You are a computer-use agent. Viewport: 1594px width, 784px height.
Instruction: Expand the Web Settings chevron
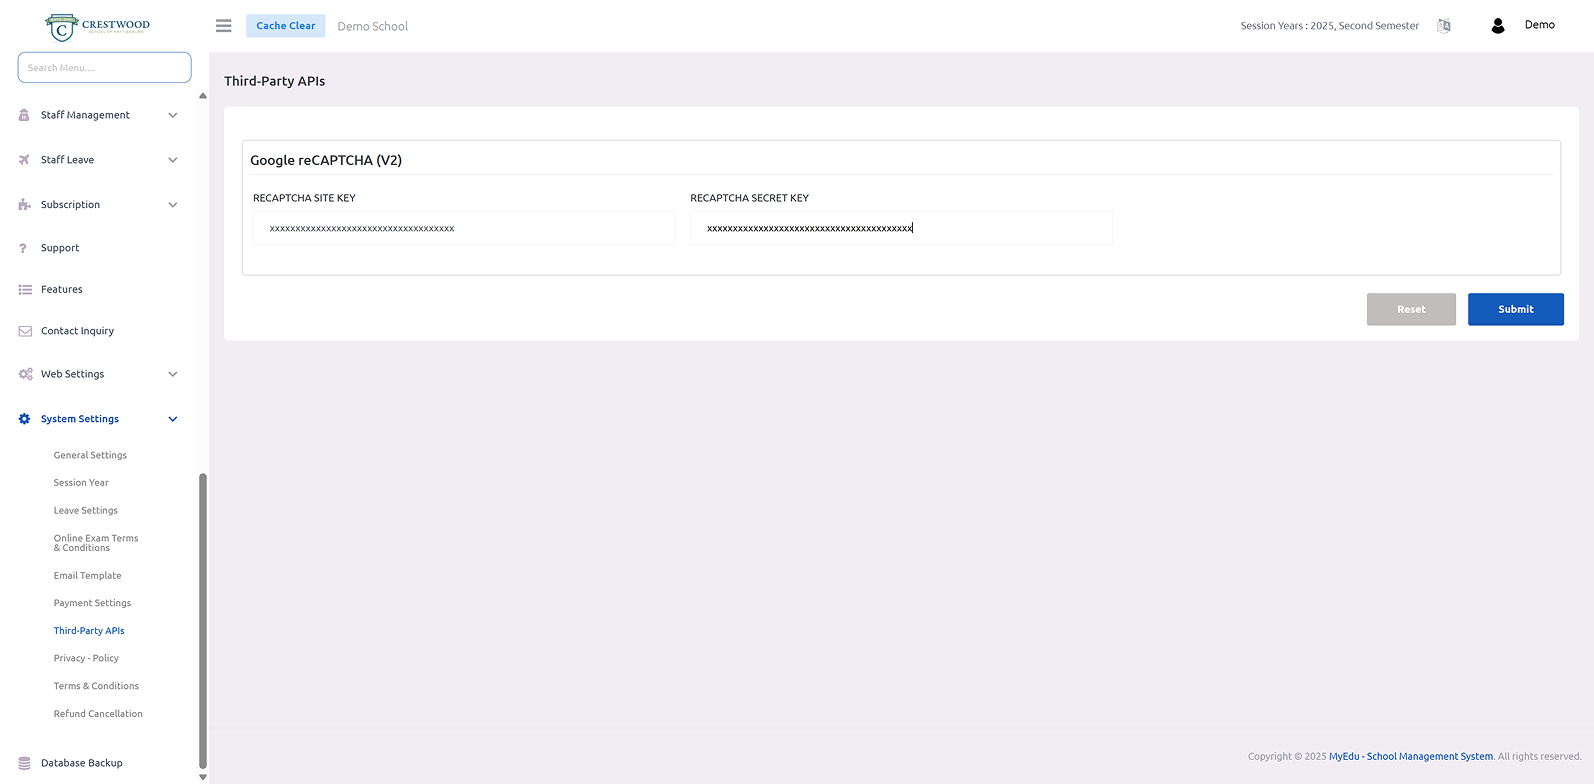(x=173, y=374)
